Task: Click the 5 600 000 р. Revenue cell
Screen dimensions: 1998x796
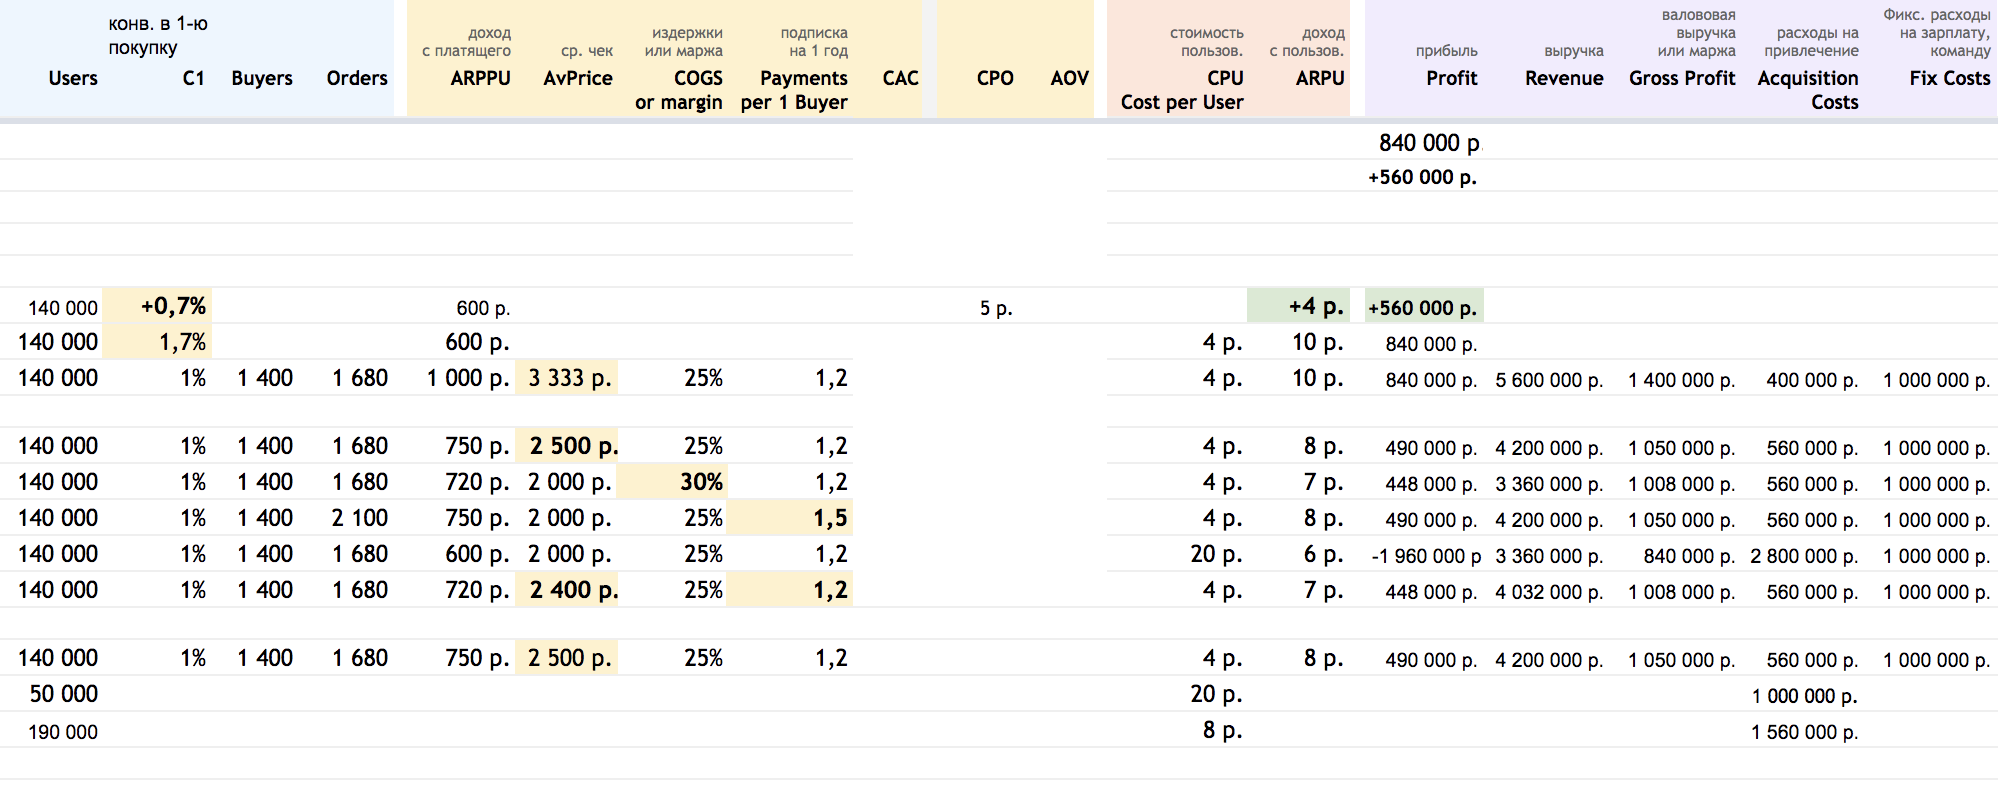Action: 1549,380
